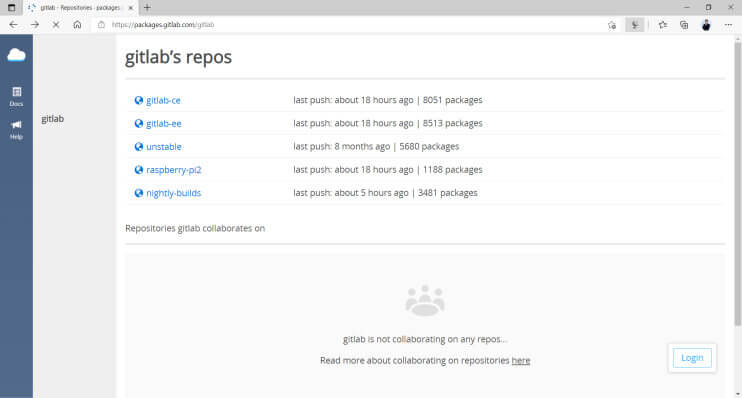Click 'gitlab's repos' heading

pos(178,57)
